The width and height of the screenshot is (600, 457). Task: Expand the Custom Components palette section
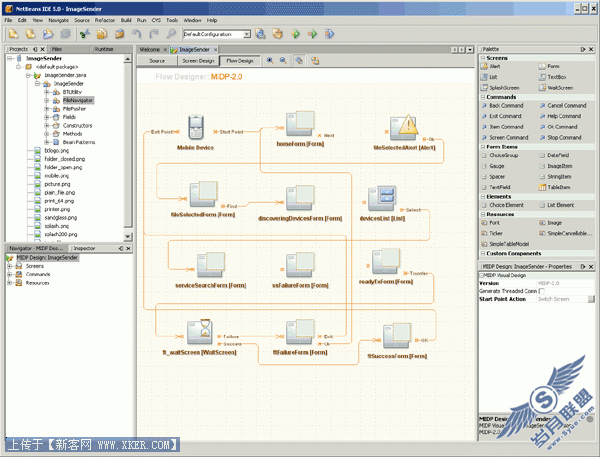(x=483, y=253)
